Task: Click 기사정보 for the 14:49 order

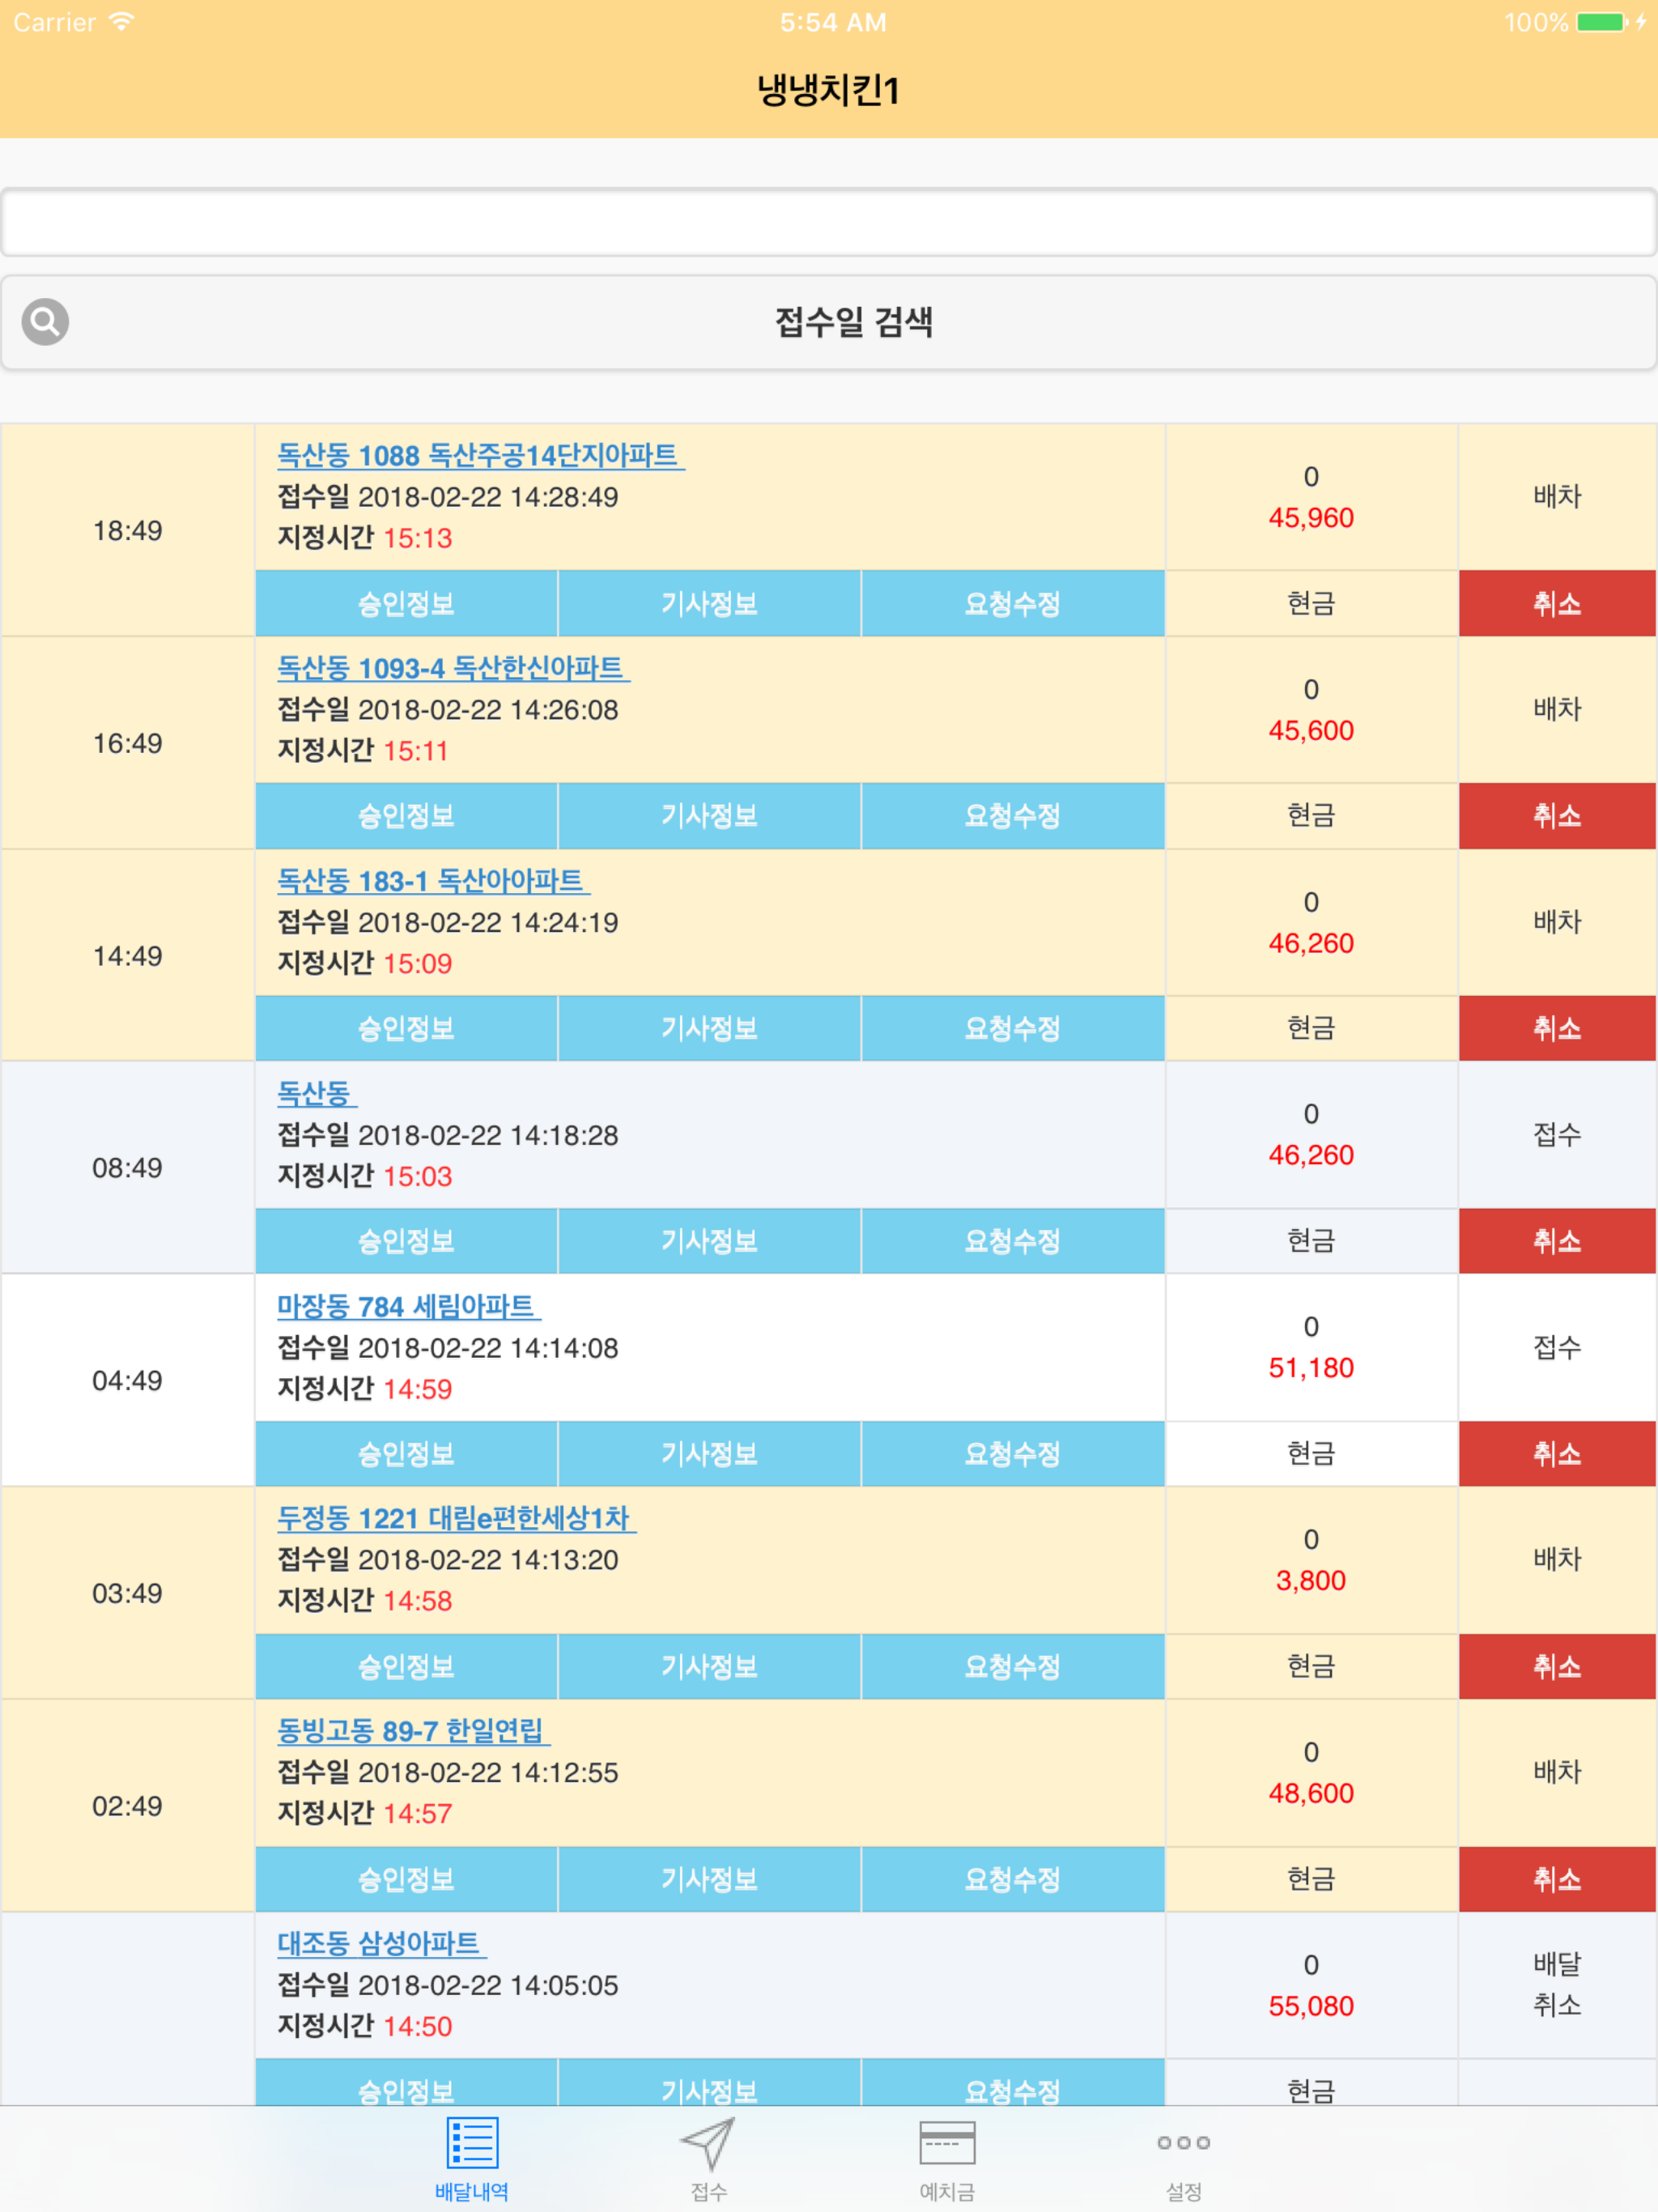Action: pos(709,1029)
